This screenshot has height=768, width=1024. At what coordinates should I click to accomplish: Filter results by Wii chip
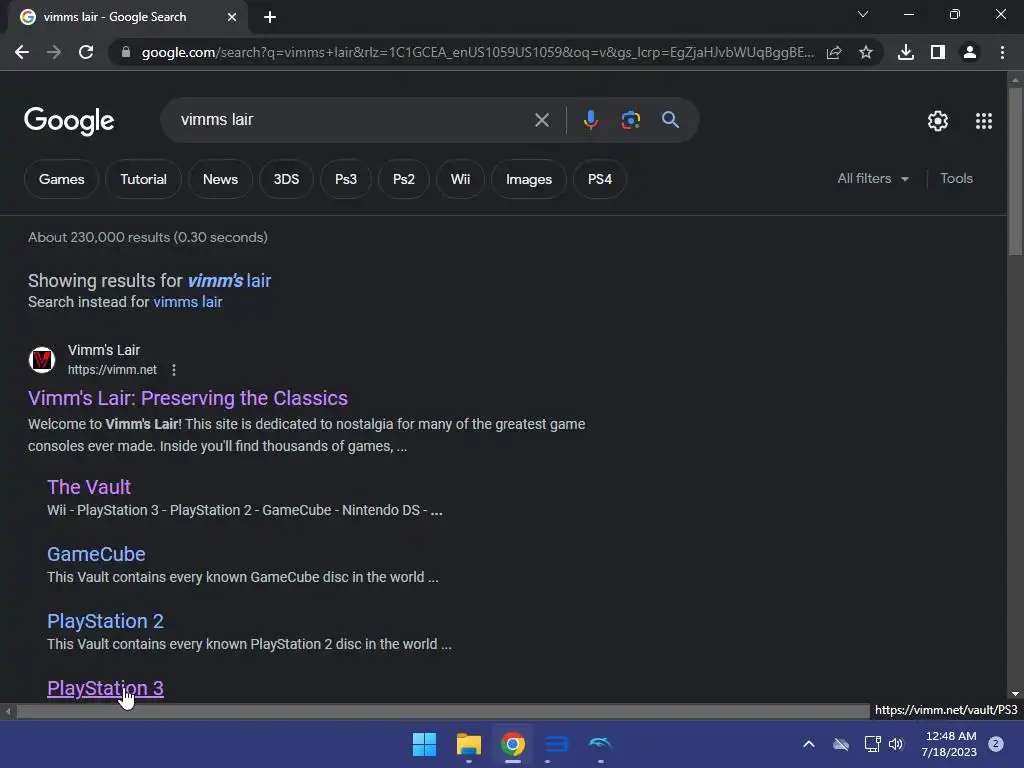(x=460, y=180)
